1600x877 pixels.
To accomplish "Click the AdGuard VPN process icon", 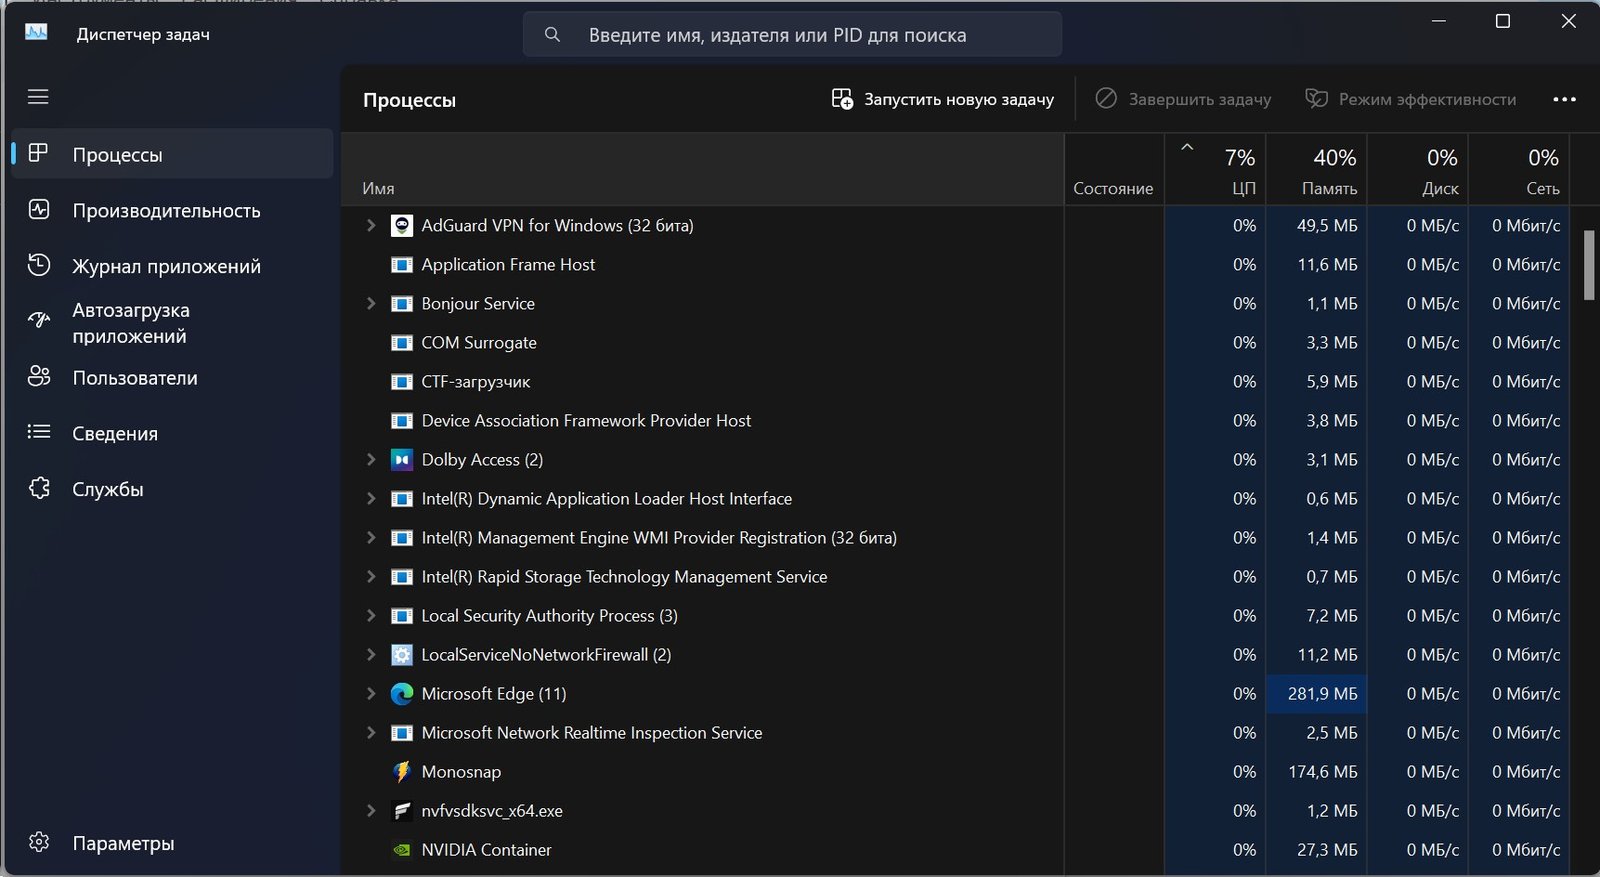I will [402, 226].
